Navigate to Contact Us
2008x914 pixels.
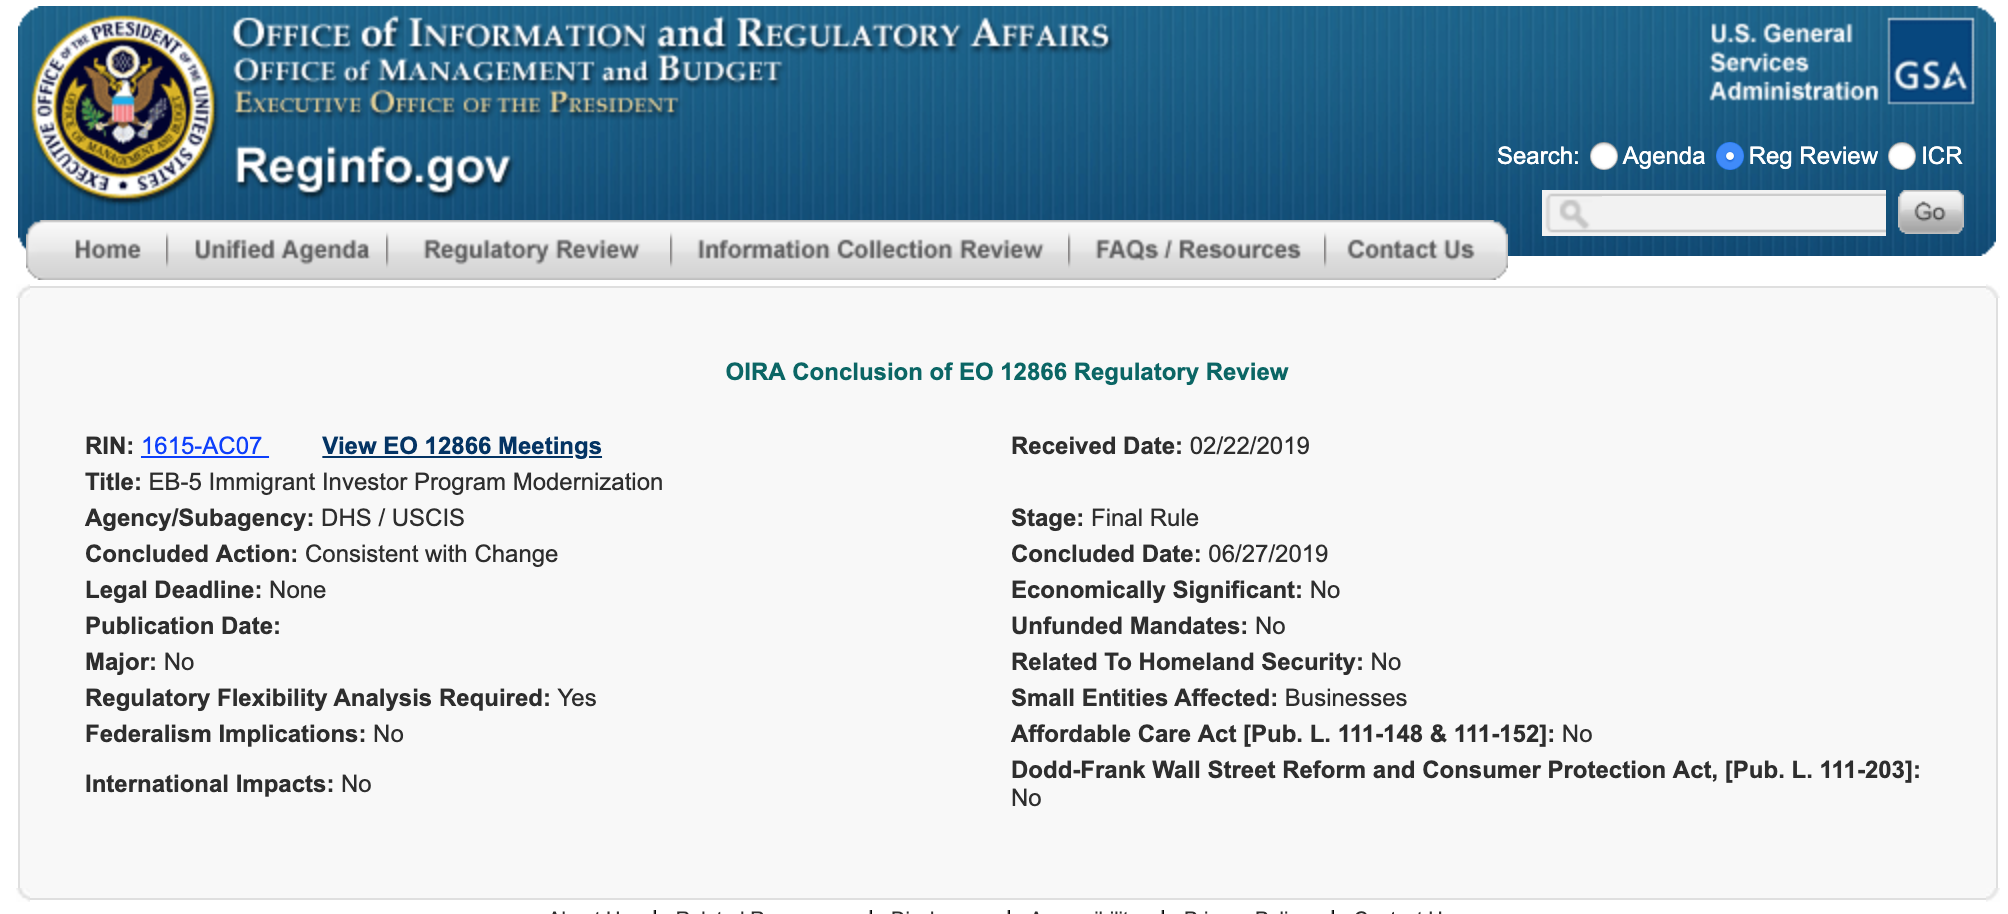[x=1410, y=250]
